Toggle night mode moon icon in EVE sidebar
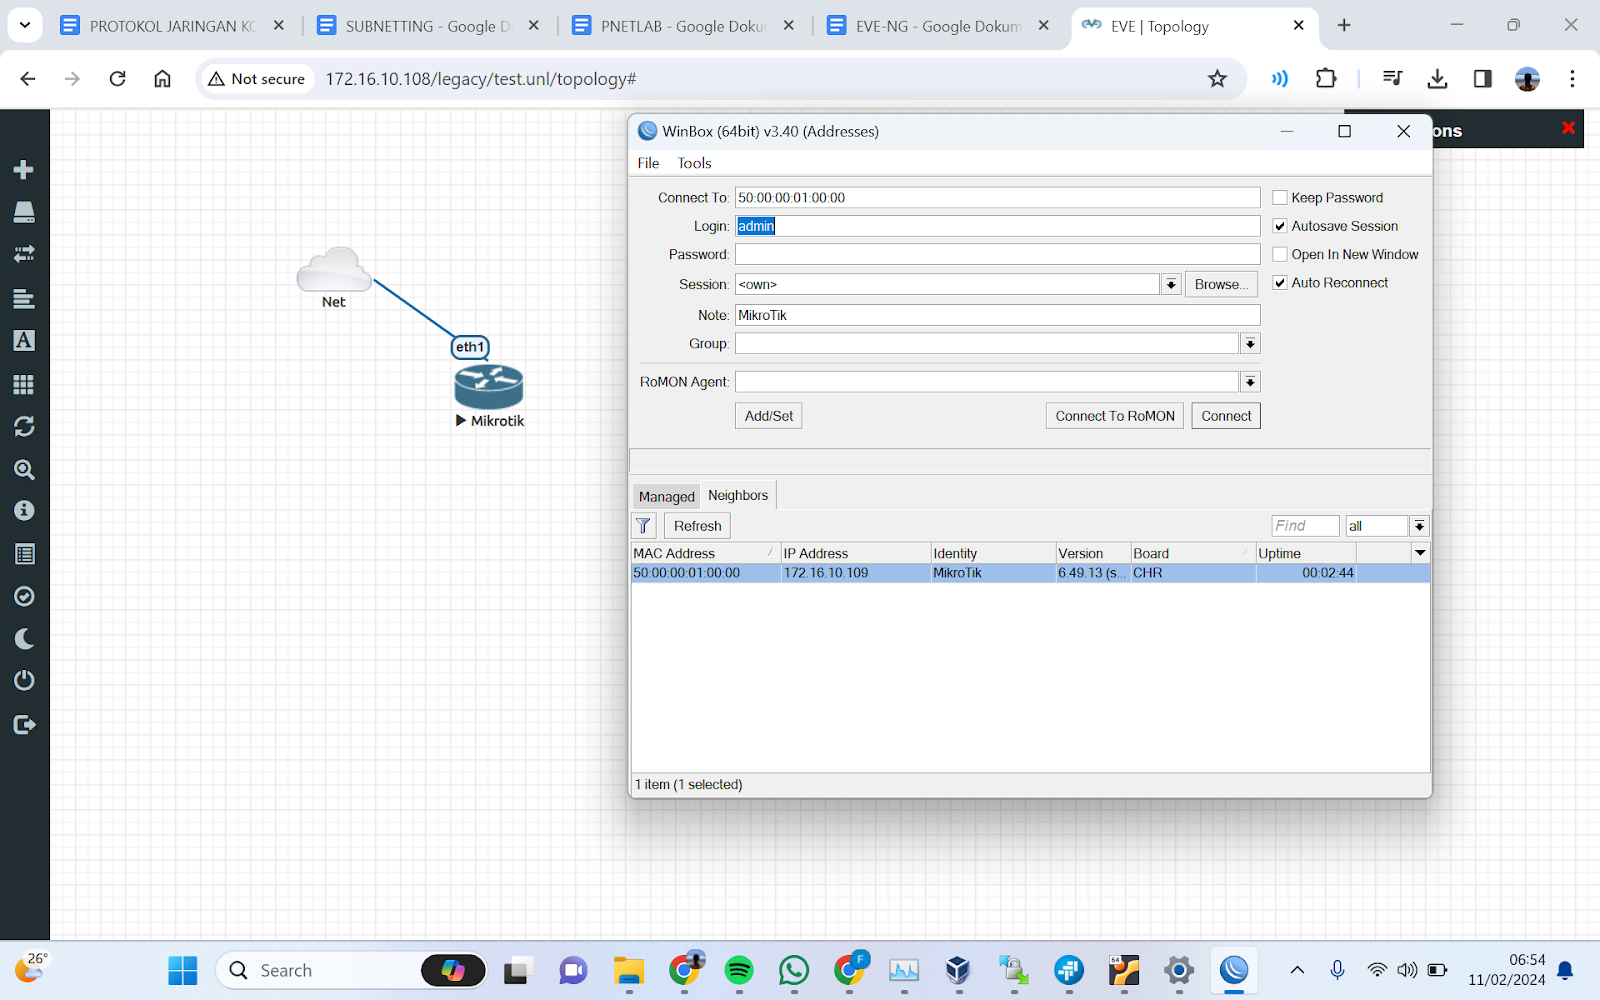Screen dimensions: 1600x1000 pos(24,639)
